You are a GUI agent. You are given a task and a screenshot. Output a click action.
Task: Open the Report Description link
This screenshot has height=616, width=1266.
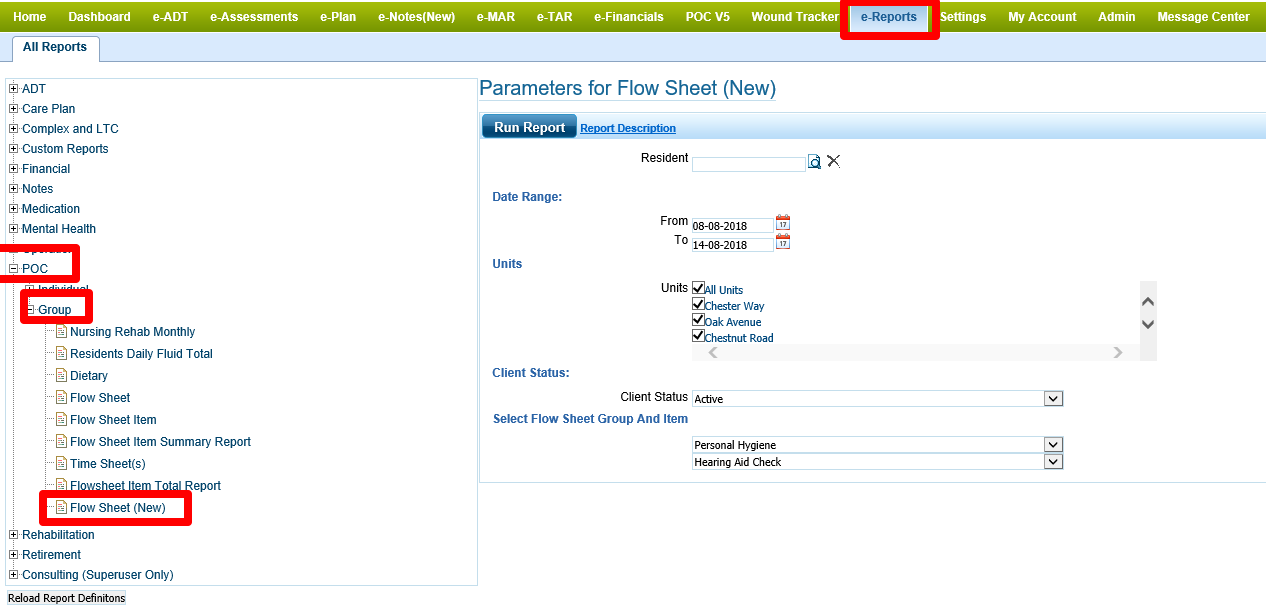coord(628,128)
